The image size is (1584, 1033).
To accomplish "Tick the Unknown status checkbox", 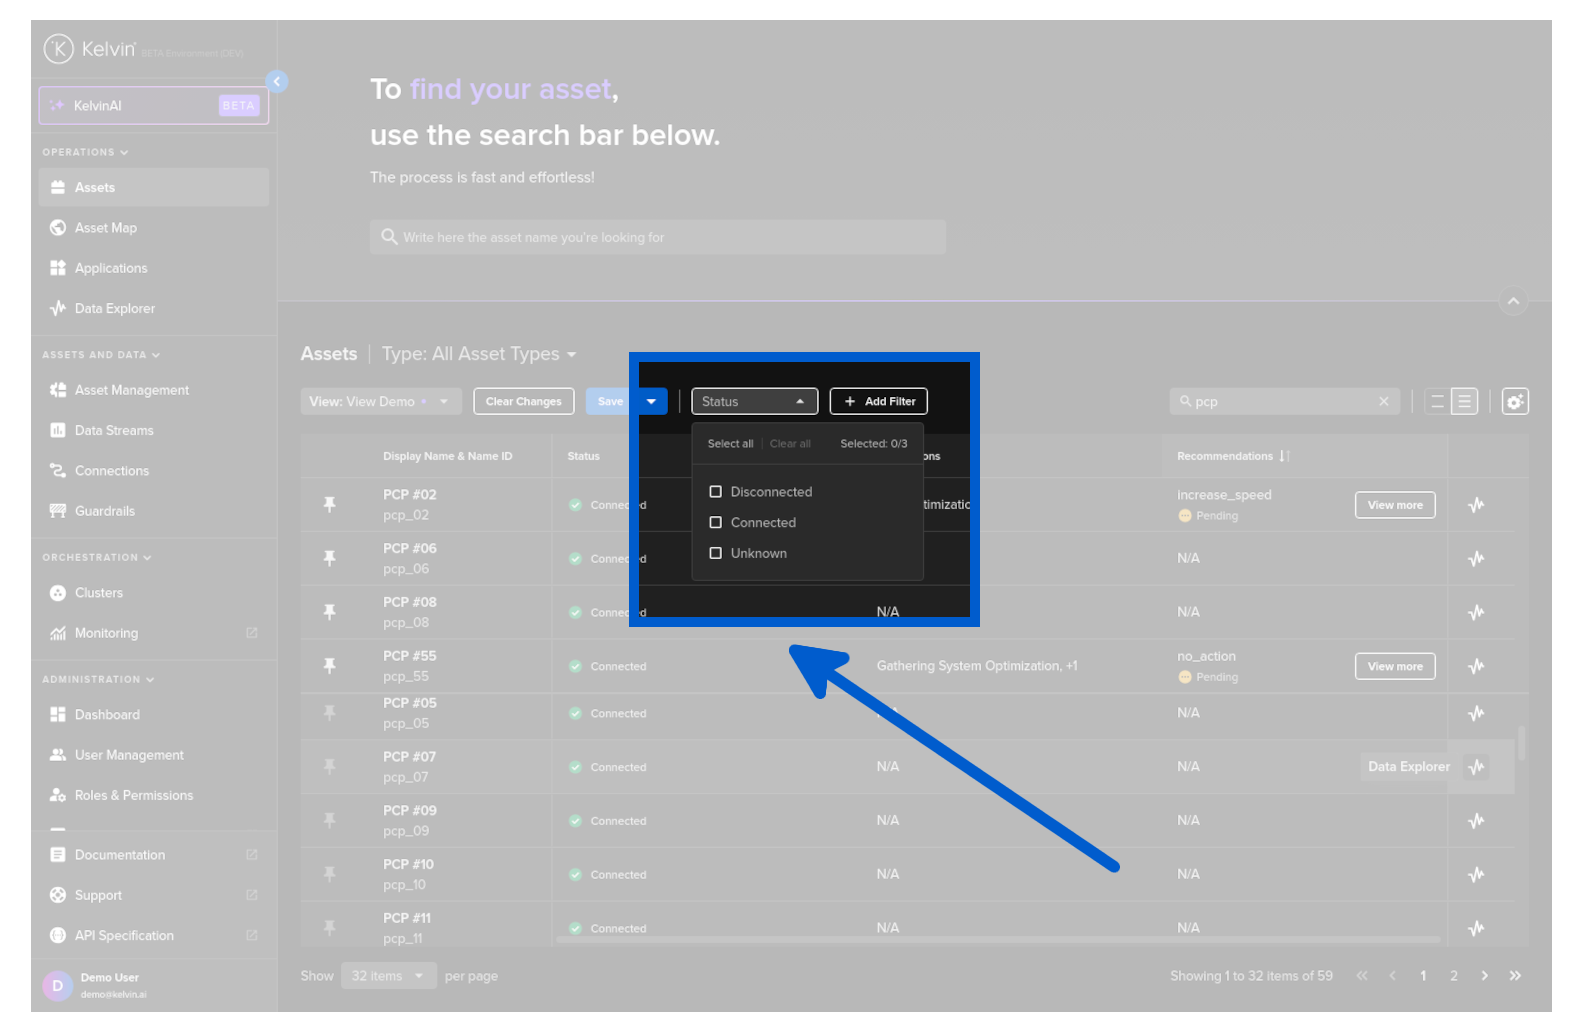I will pos(715,554).
